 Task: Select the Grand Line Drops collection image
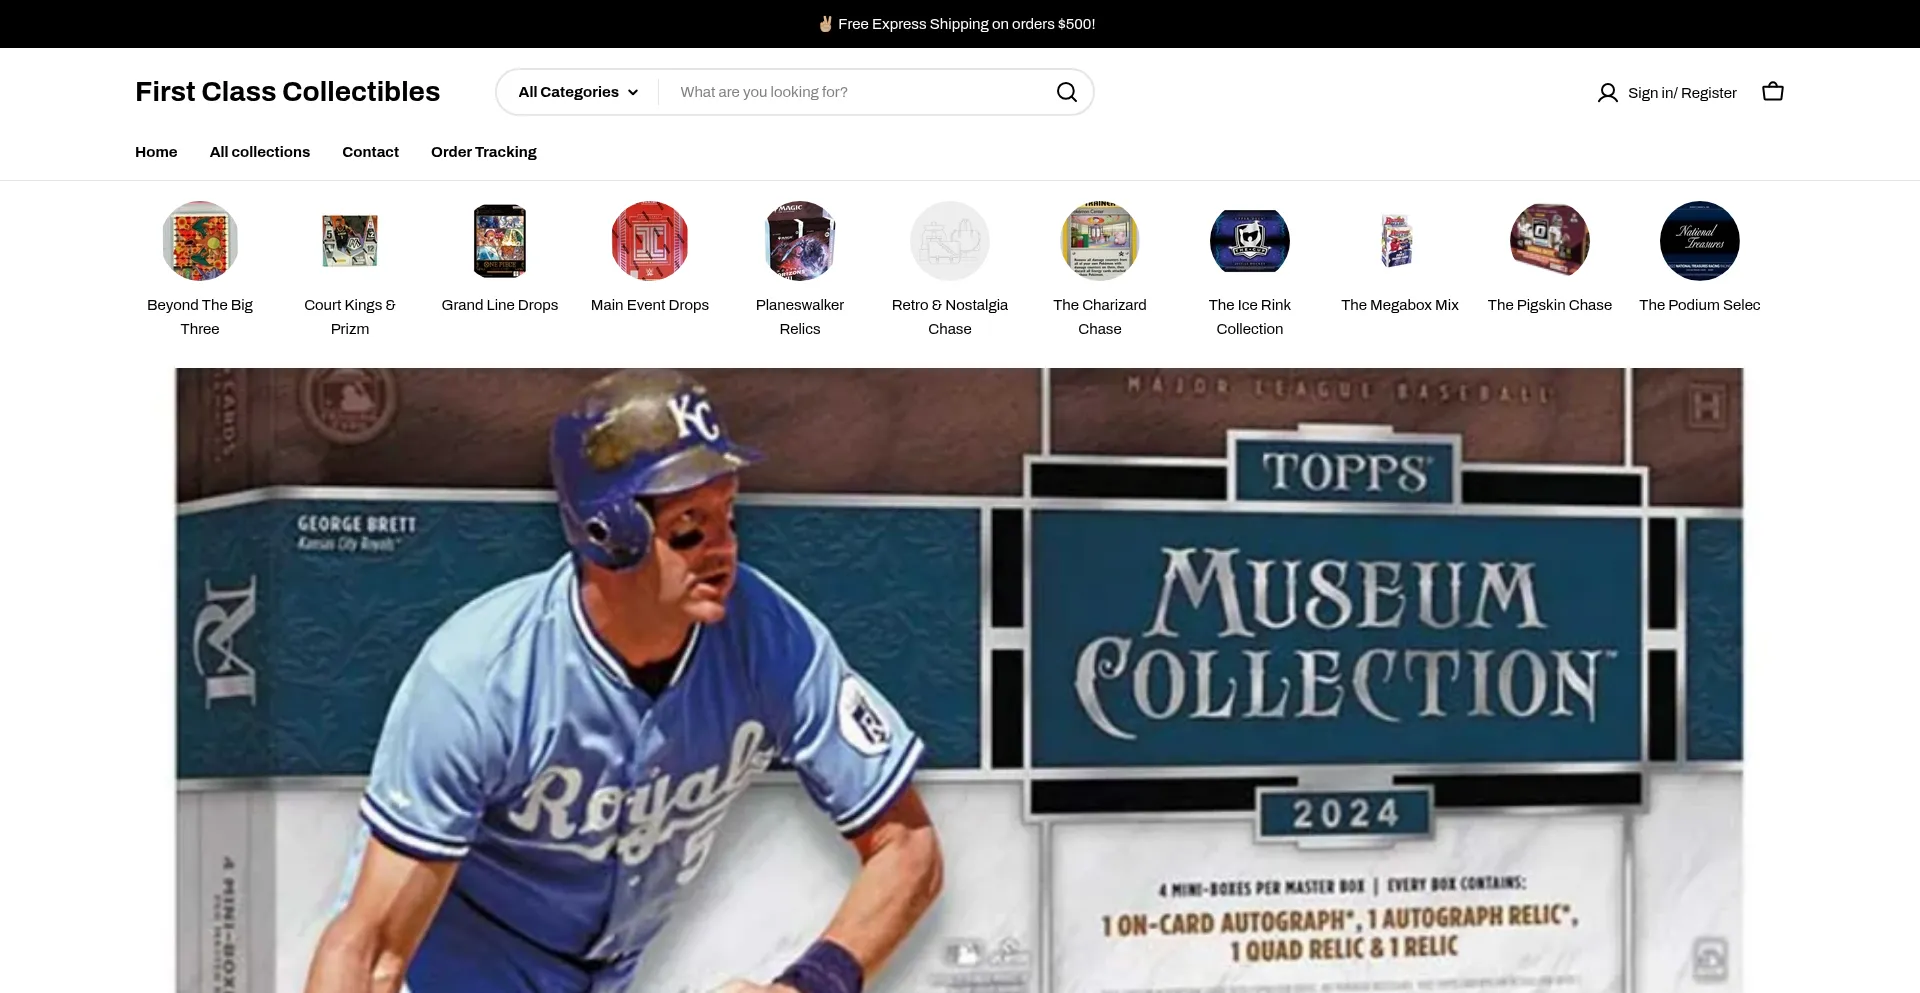500,241
